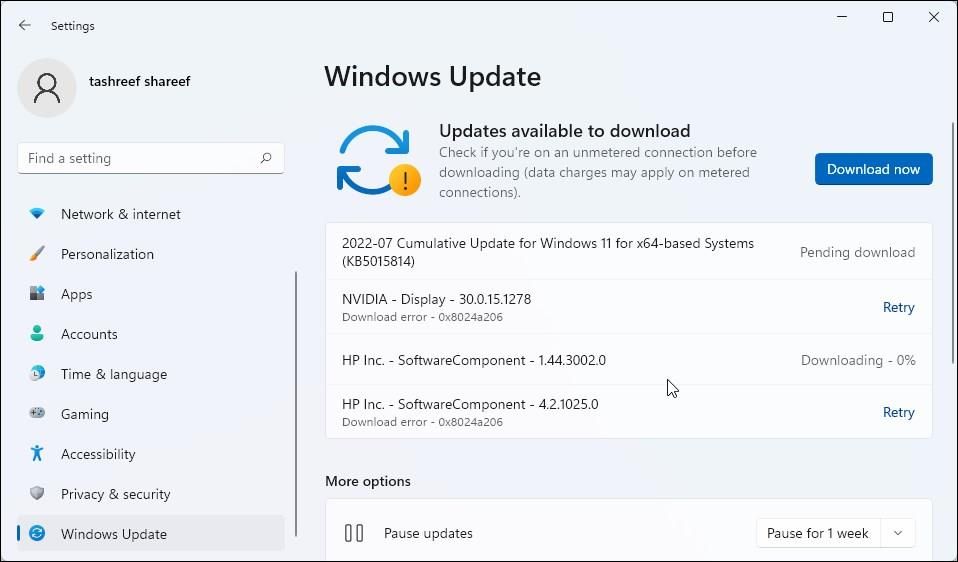The image size is (958, 562).
Task: Click the Pause updates label
Action: [428, 533]
